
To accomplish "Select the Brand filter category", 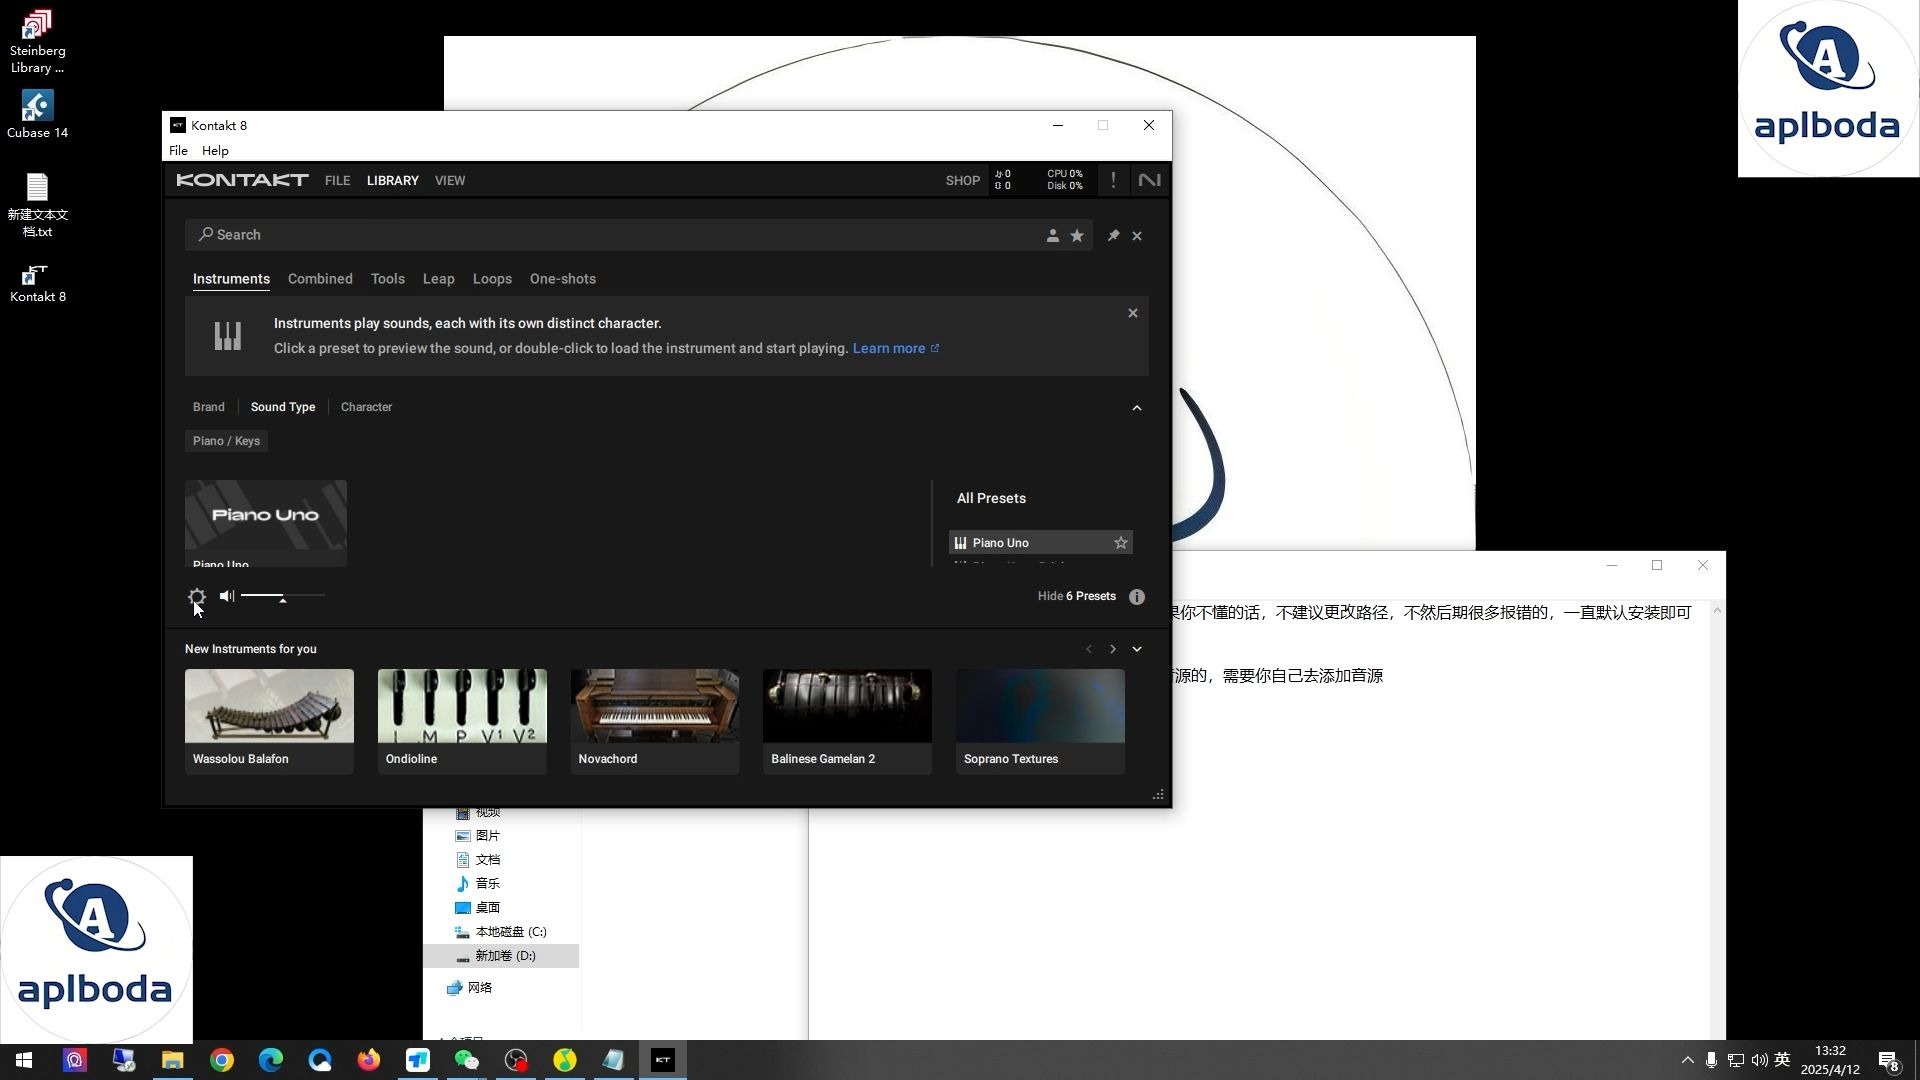I will click(x=209, y=407).
